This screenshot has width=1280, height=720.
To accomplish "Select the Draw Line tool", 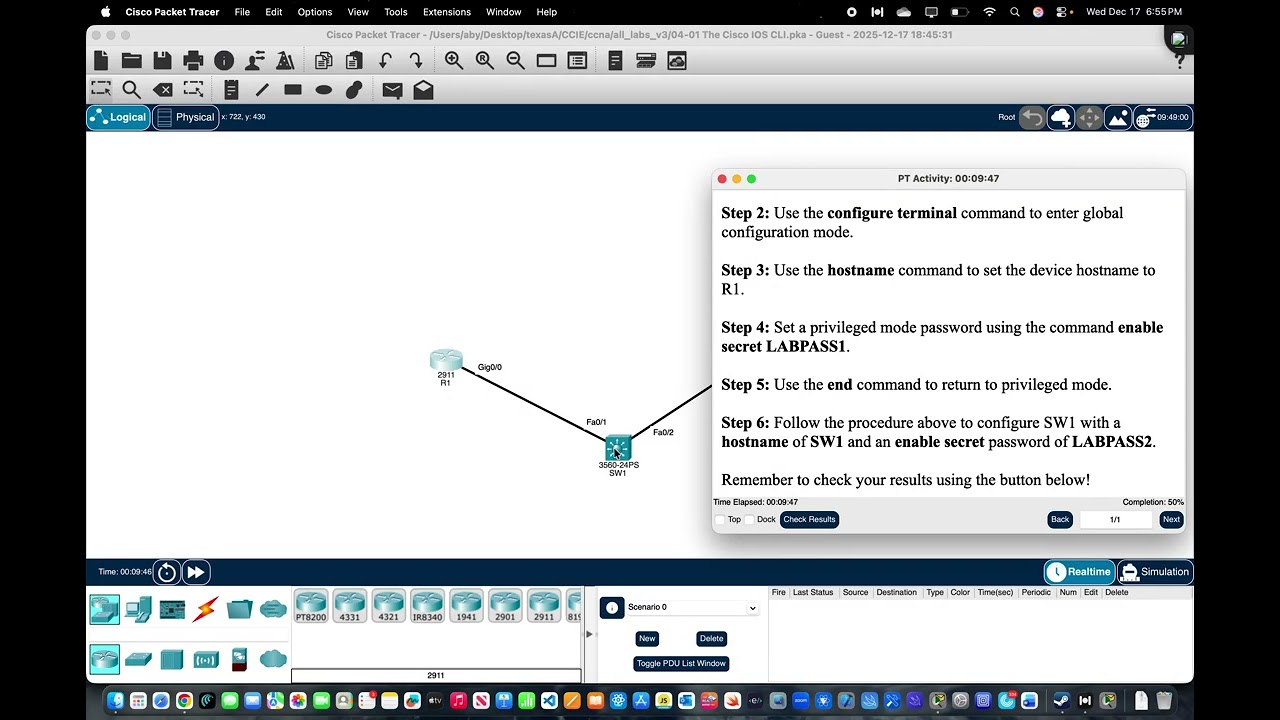I will [x=262, y=90].
